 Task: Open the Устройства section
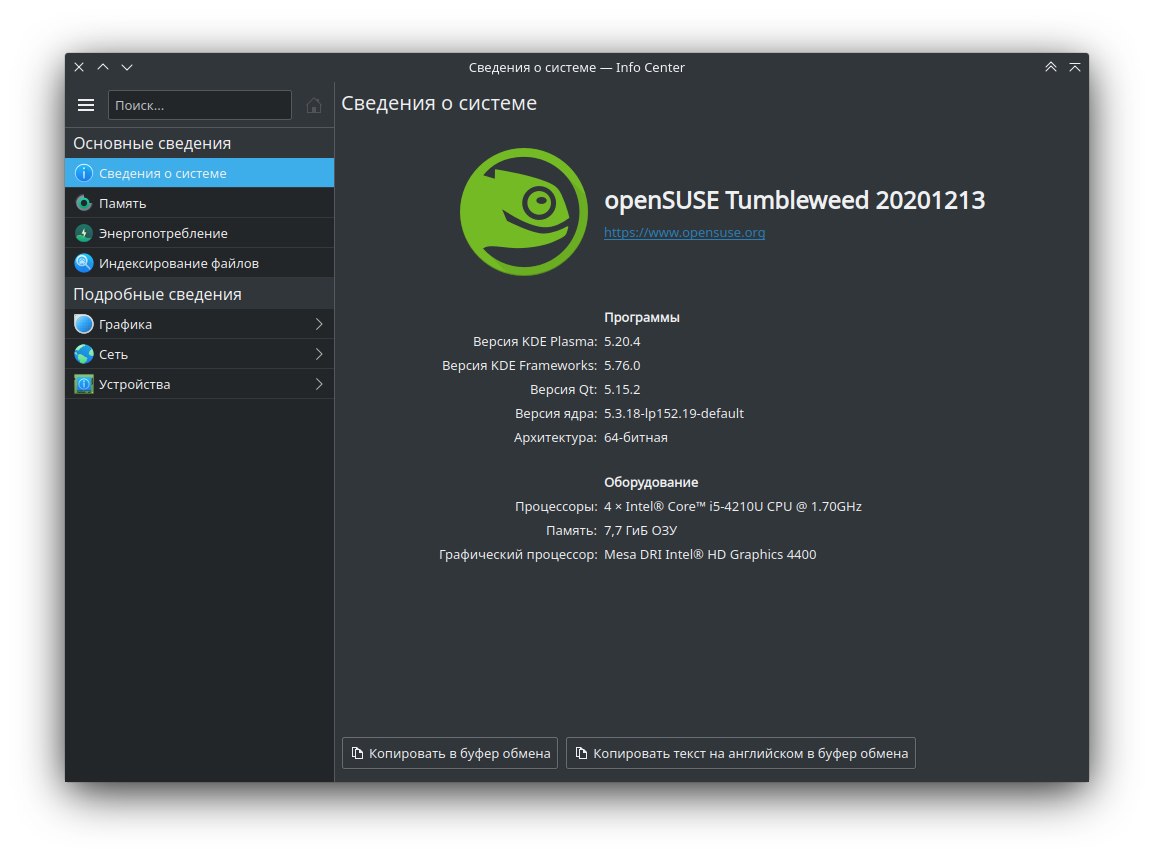click(x=199, y=384)
